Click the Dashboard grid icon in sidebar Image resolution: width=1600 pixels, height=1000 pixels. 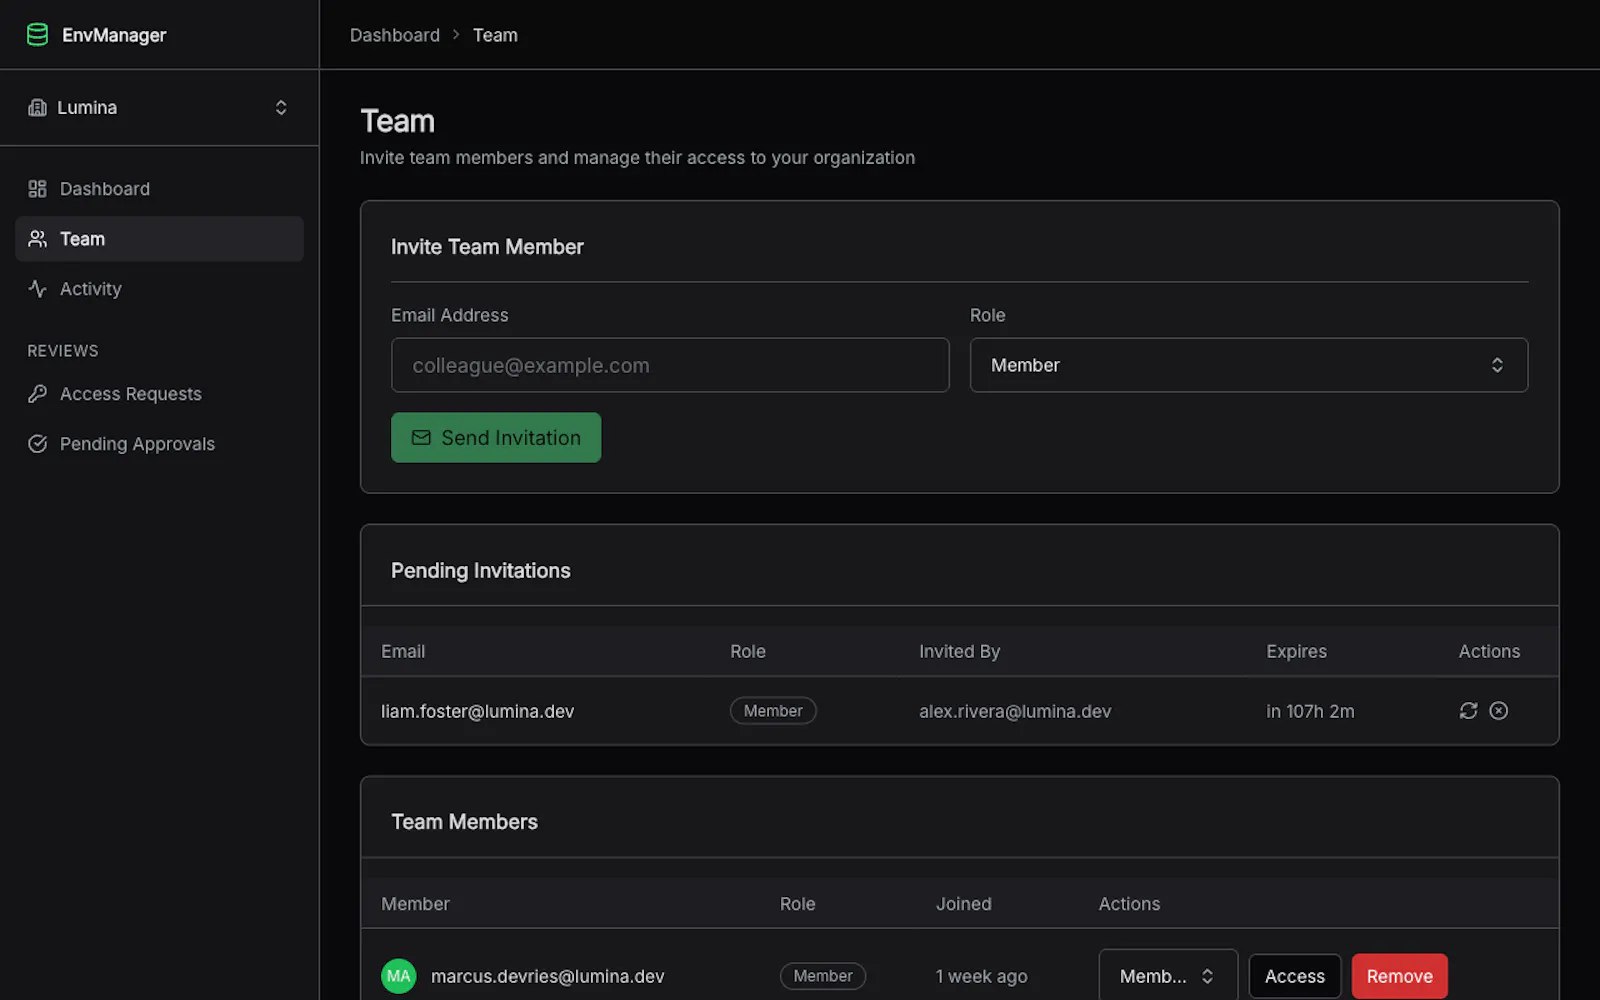[x=37, y=189]
